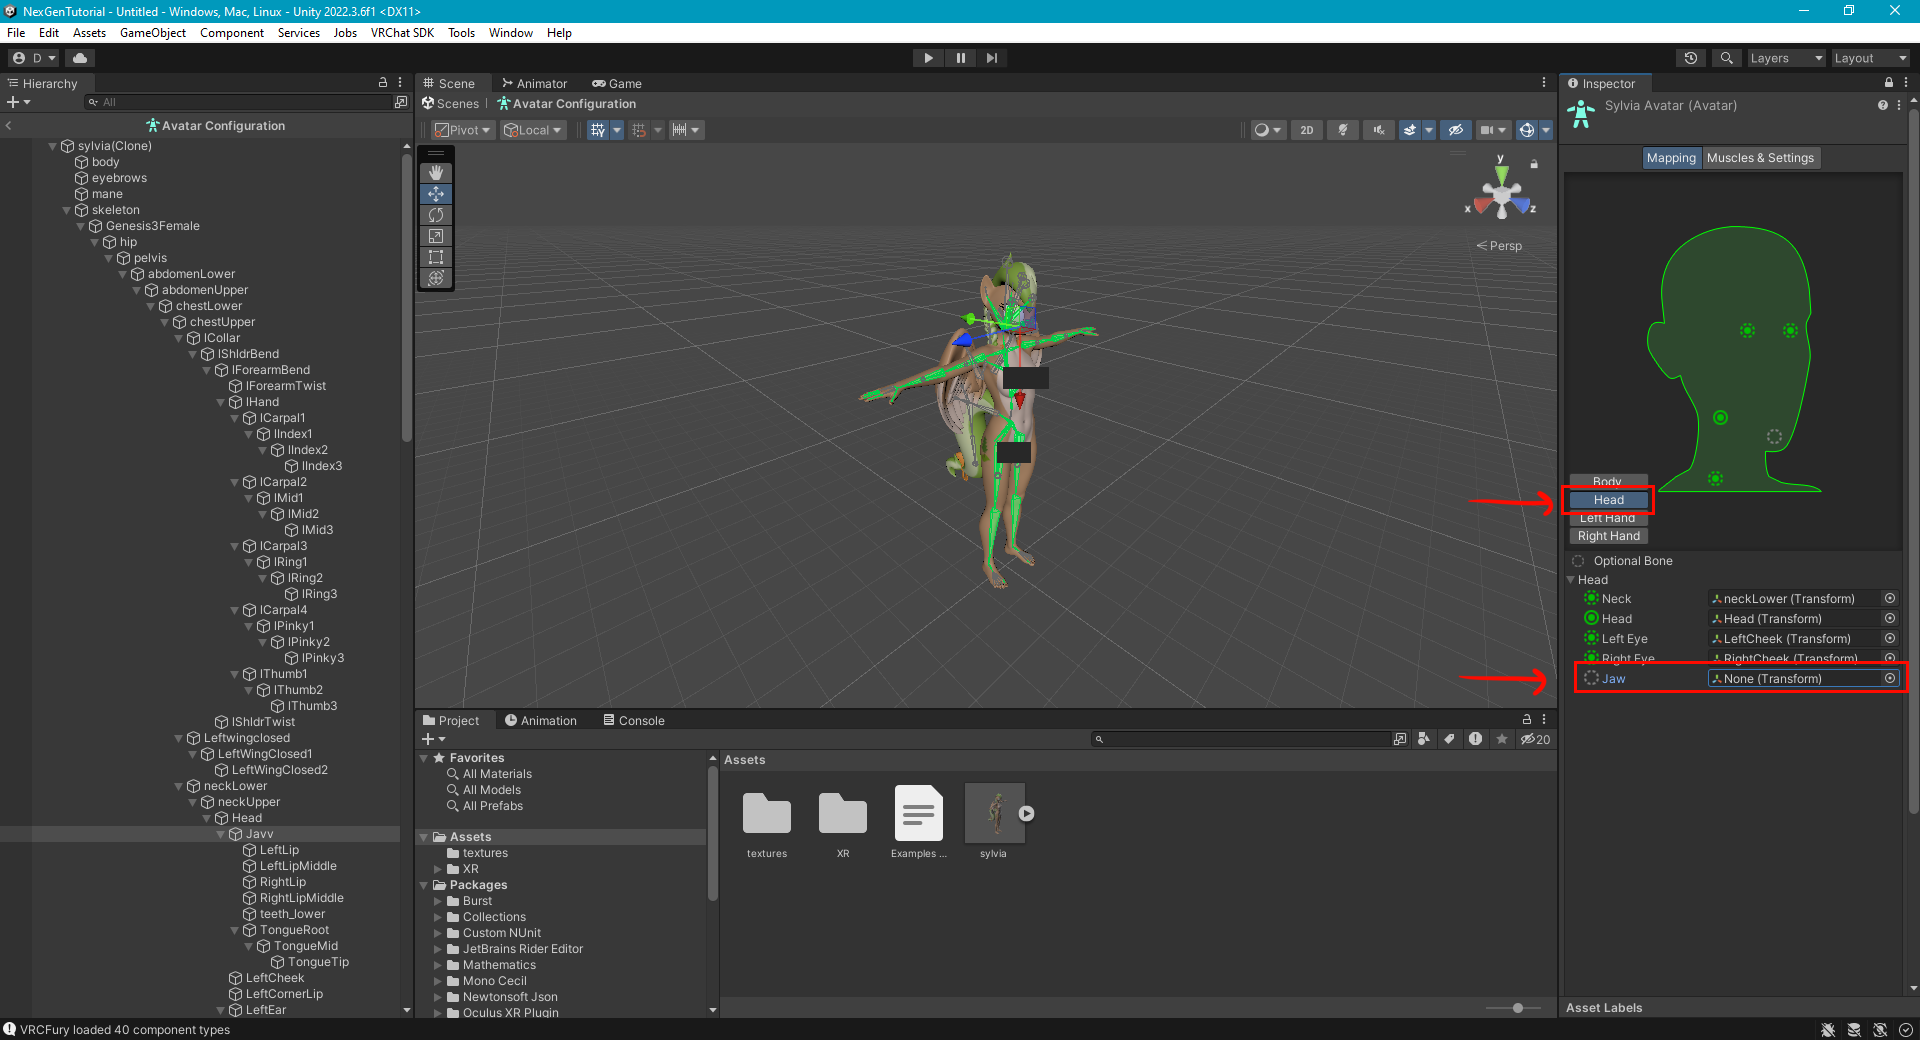Toggle scene effects (skybox/fx) icon
The image size is (1920, 1040).
tap(1410, 130)
